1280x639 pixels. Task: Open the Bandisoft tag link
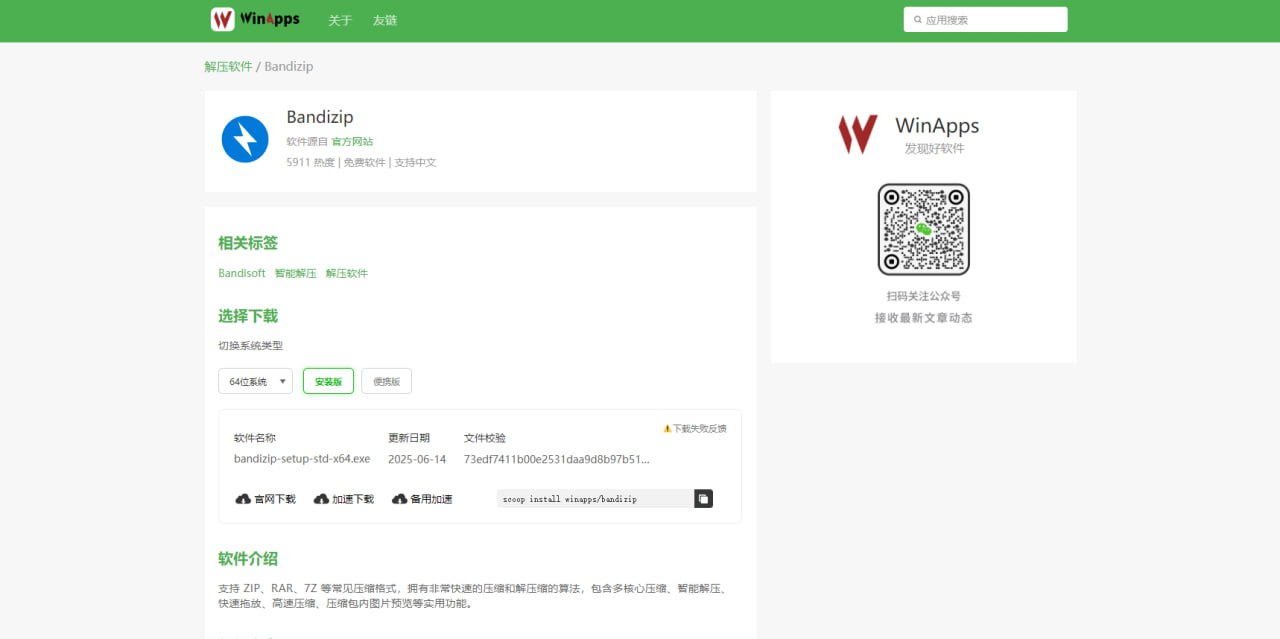tap(241, 272)
